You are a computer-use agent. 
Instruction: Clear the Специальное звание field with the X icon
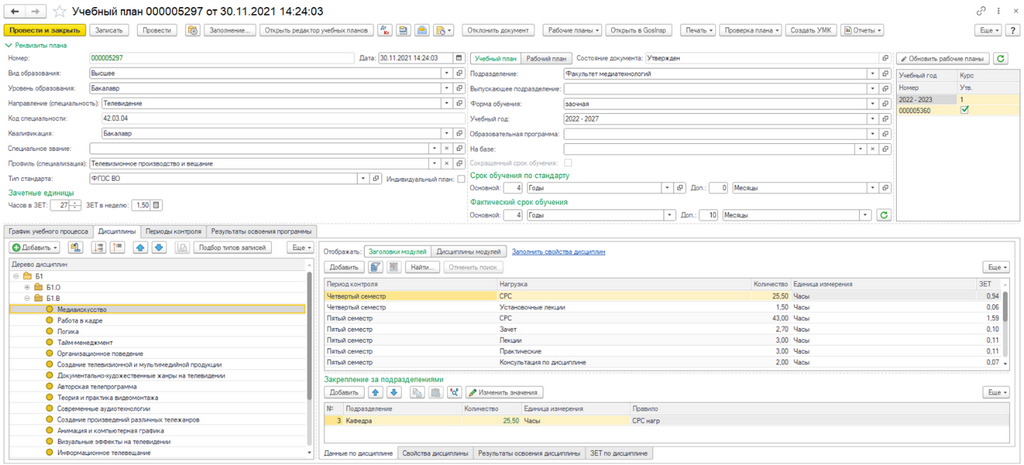[447, 148]
